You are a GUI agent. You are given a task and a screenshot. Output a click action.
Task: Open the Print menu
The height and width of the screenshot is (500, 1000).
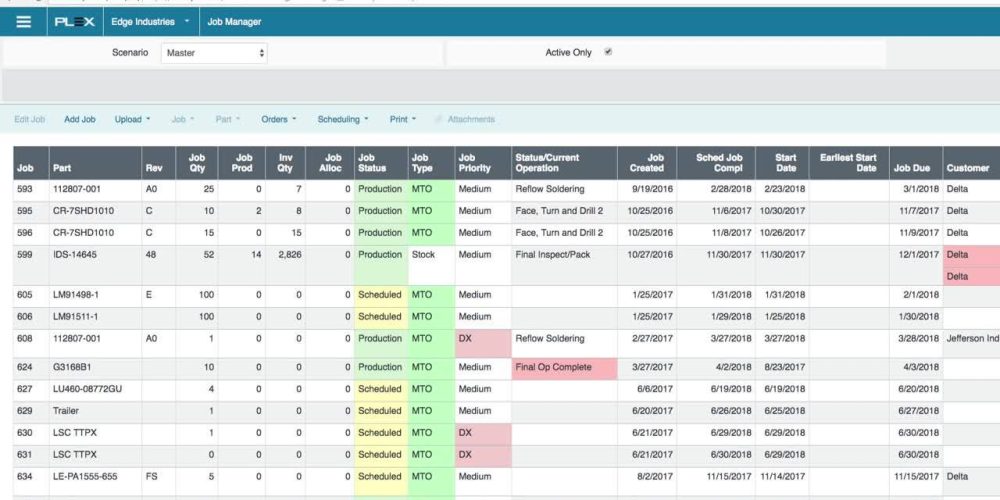[403, 119]
